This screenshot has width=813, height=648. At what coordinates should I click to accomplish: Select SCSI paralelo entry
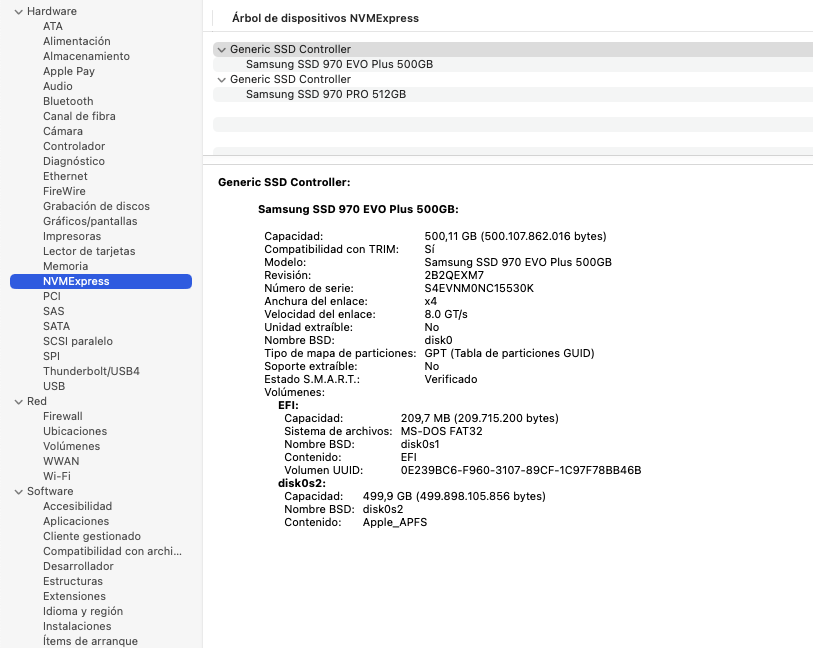[78, 342]
